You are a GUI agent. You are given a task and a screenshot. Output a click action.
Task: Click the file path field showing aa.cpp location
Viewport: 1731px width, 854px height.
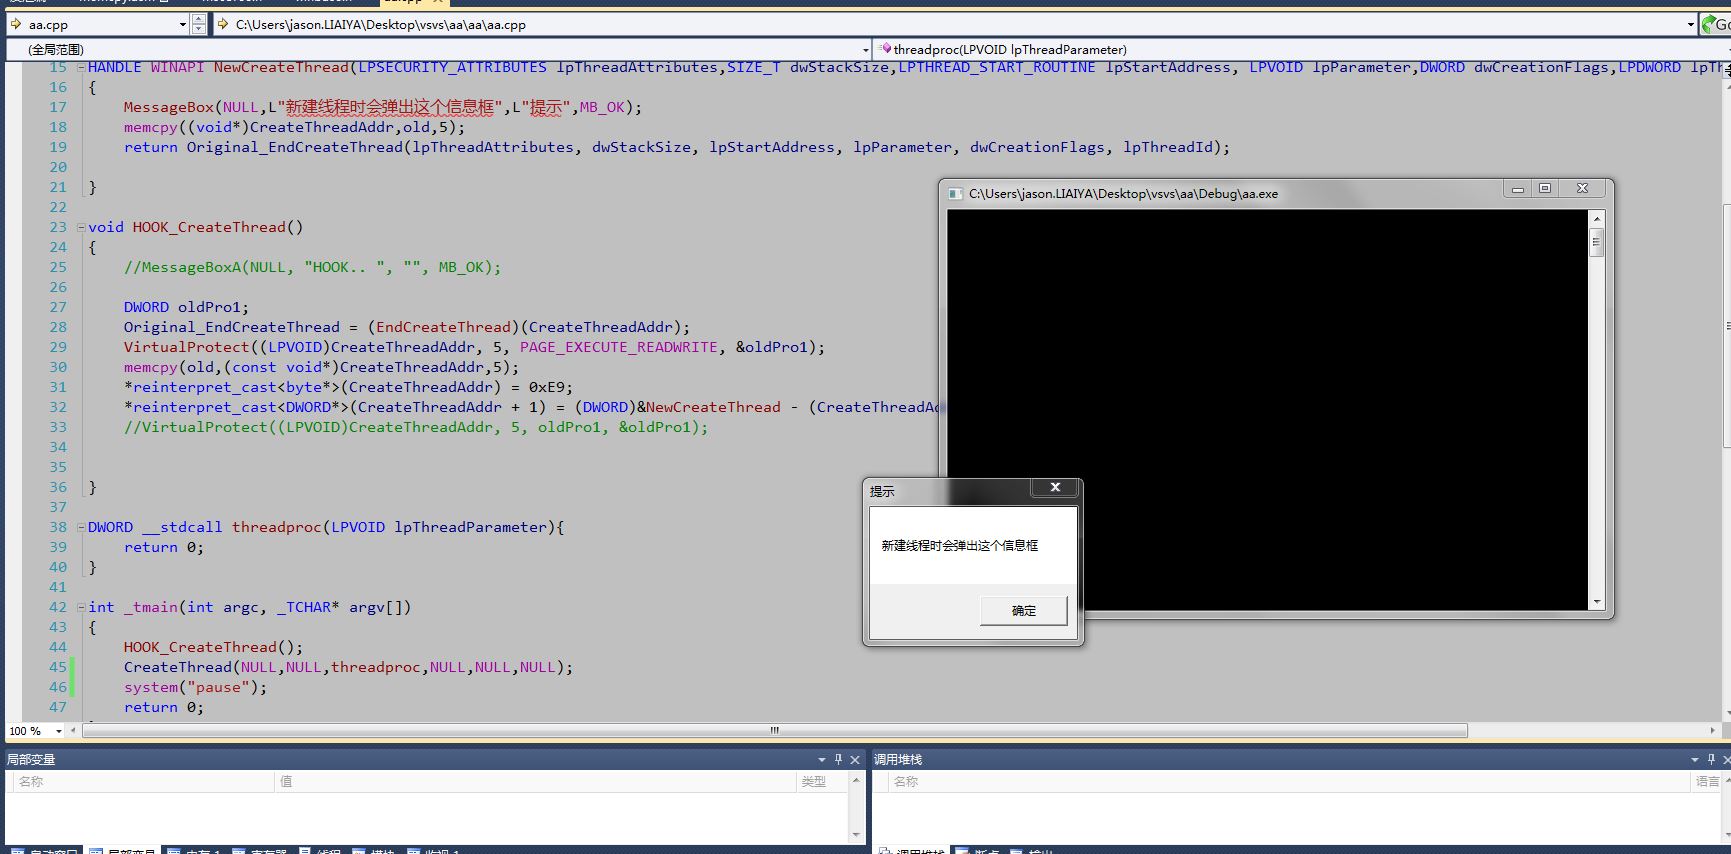coord(957,24)
